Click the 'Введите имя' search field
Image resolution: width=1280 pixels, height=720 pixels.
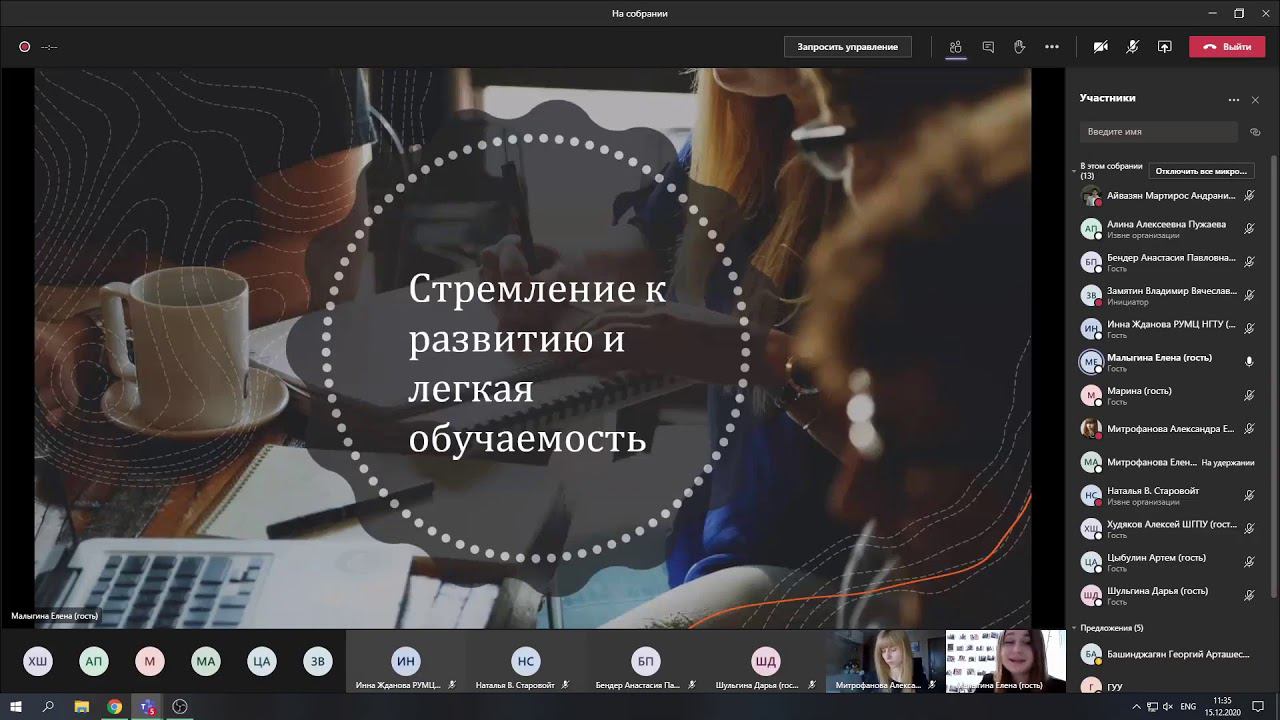point(1158,132)
